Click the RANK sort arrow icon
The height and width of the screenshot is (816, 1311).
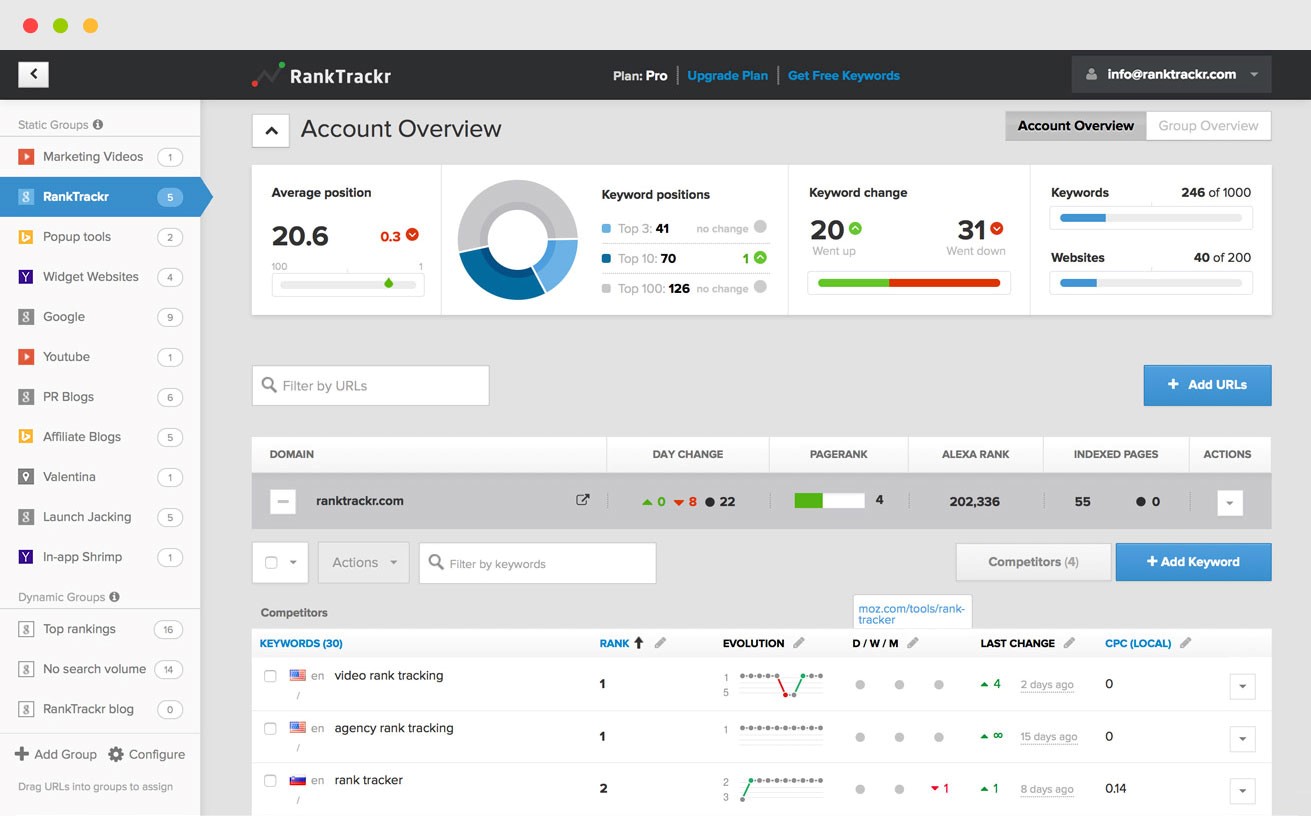coord(639,643)
